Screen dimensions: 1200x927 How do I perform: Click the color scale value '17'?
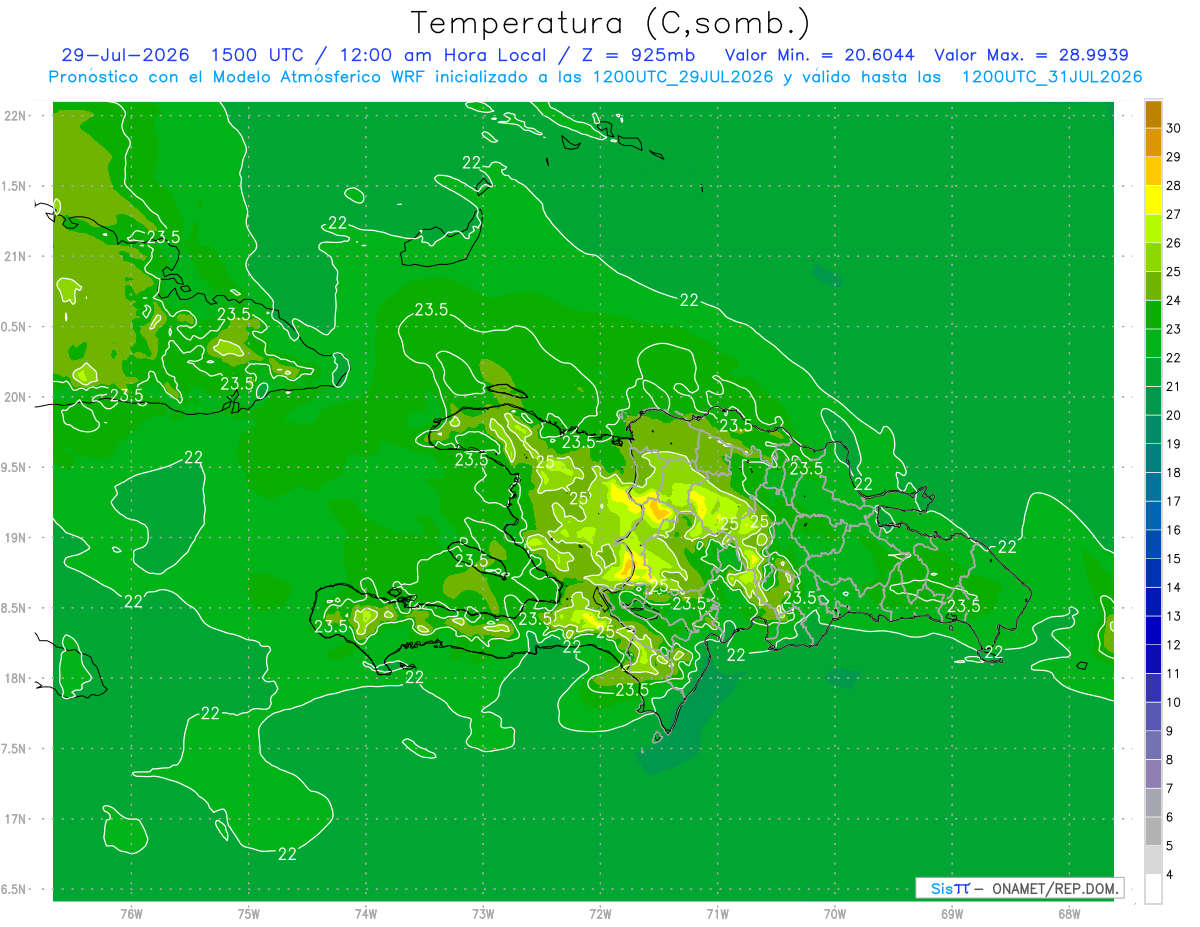coord(1175,501)
